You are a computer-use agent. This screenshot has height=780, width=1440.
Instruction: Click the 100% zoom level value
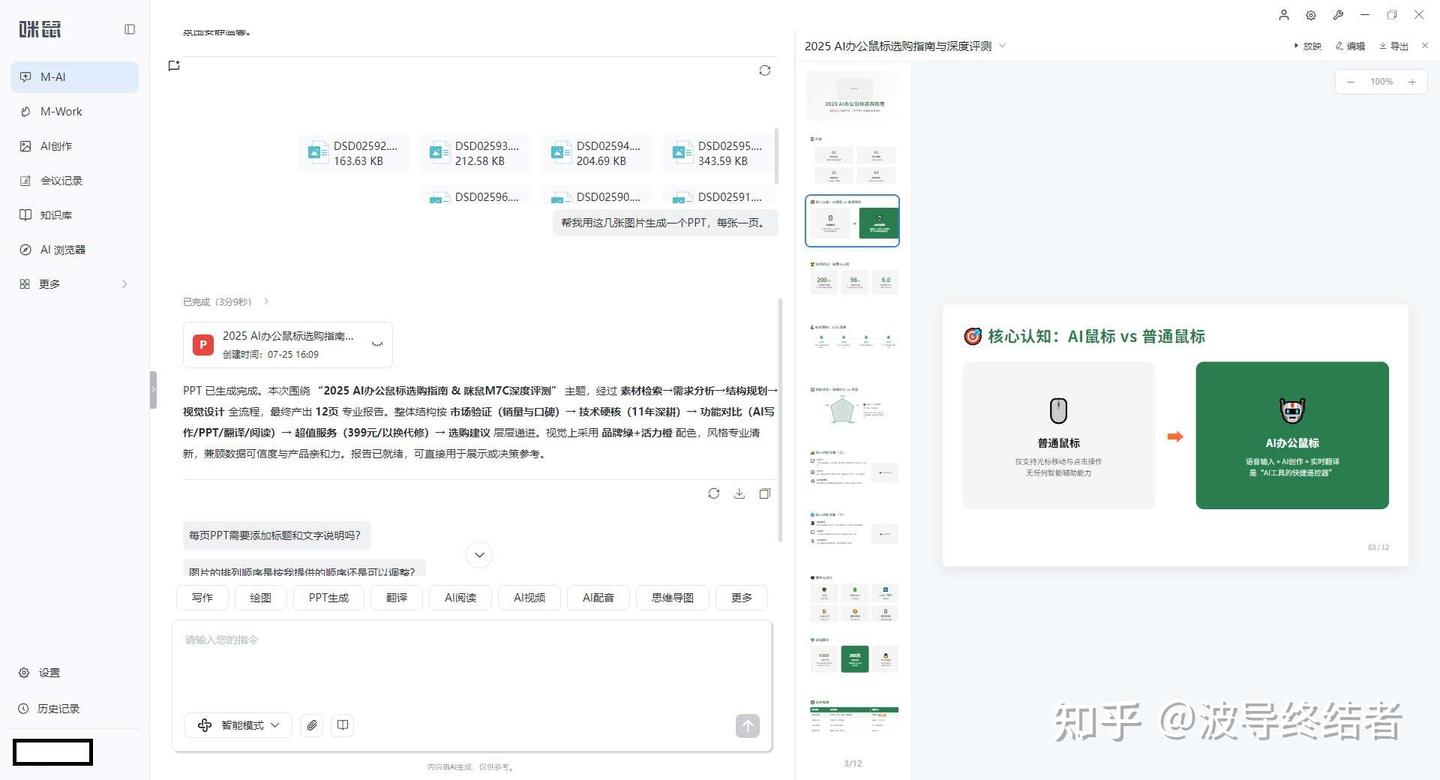point(1381,82)
